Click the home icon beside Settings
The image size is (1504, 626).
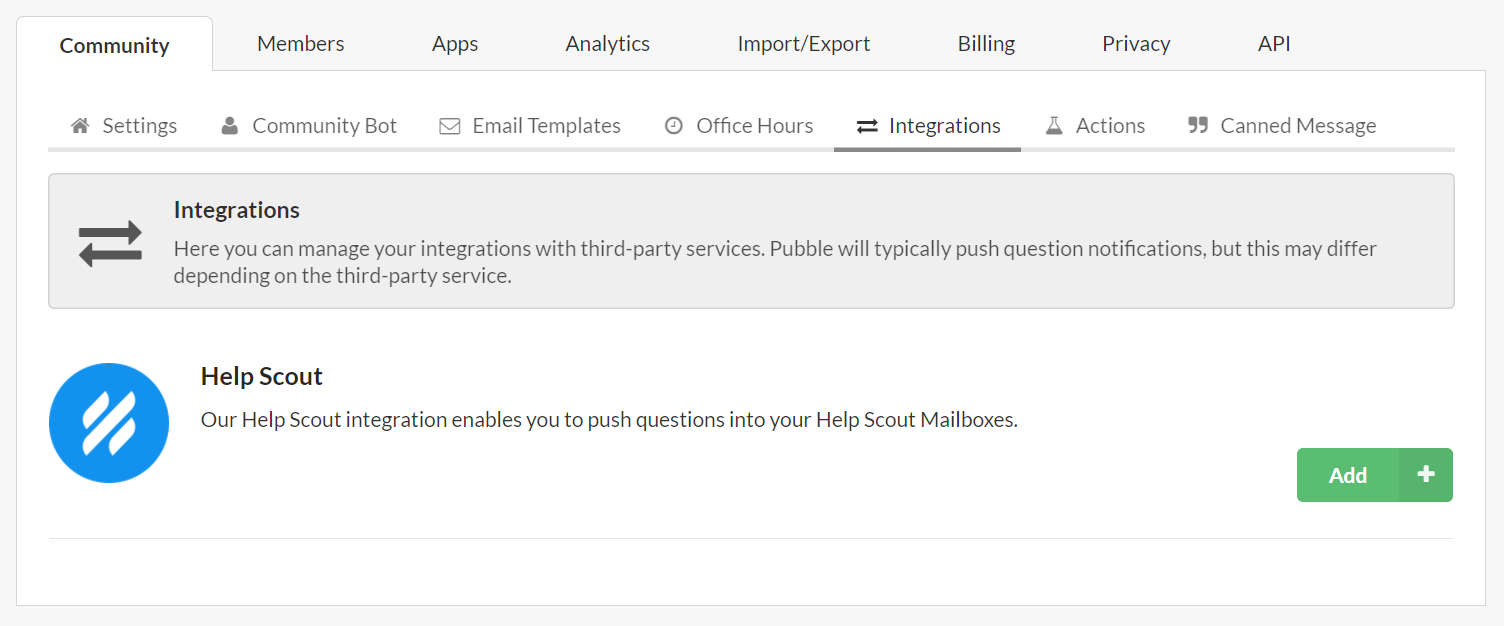(79, 125)
